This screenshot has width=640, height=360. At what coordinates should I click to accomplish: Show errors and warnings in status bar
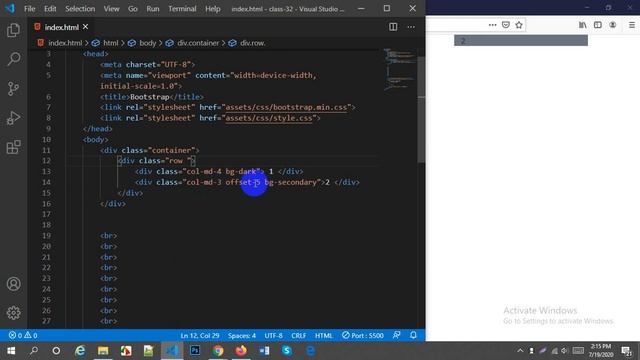23,335
